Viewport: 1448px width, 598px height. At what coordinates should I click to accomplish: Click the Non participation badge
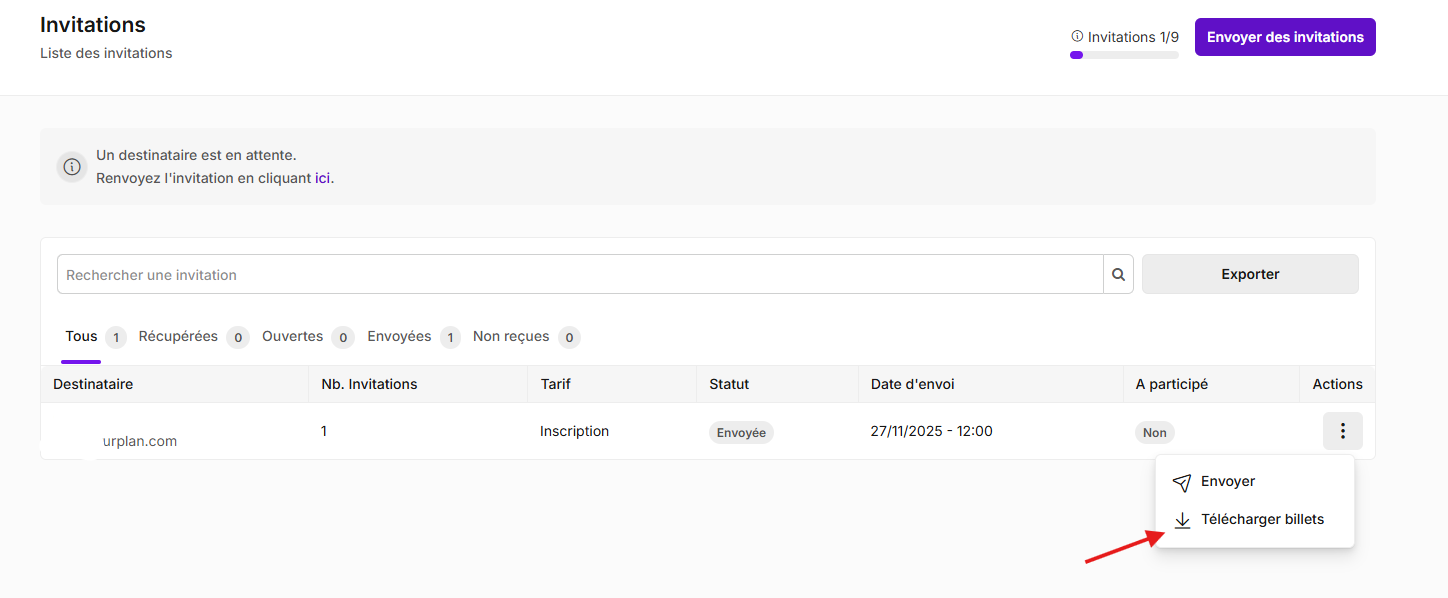(x=1155, y=433)
